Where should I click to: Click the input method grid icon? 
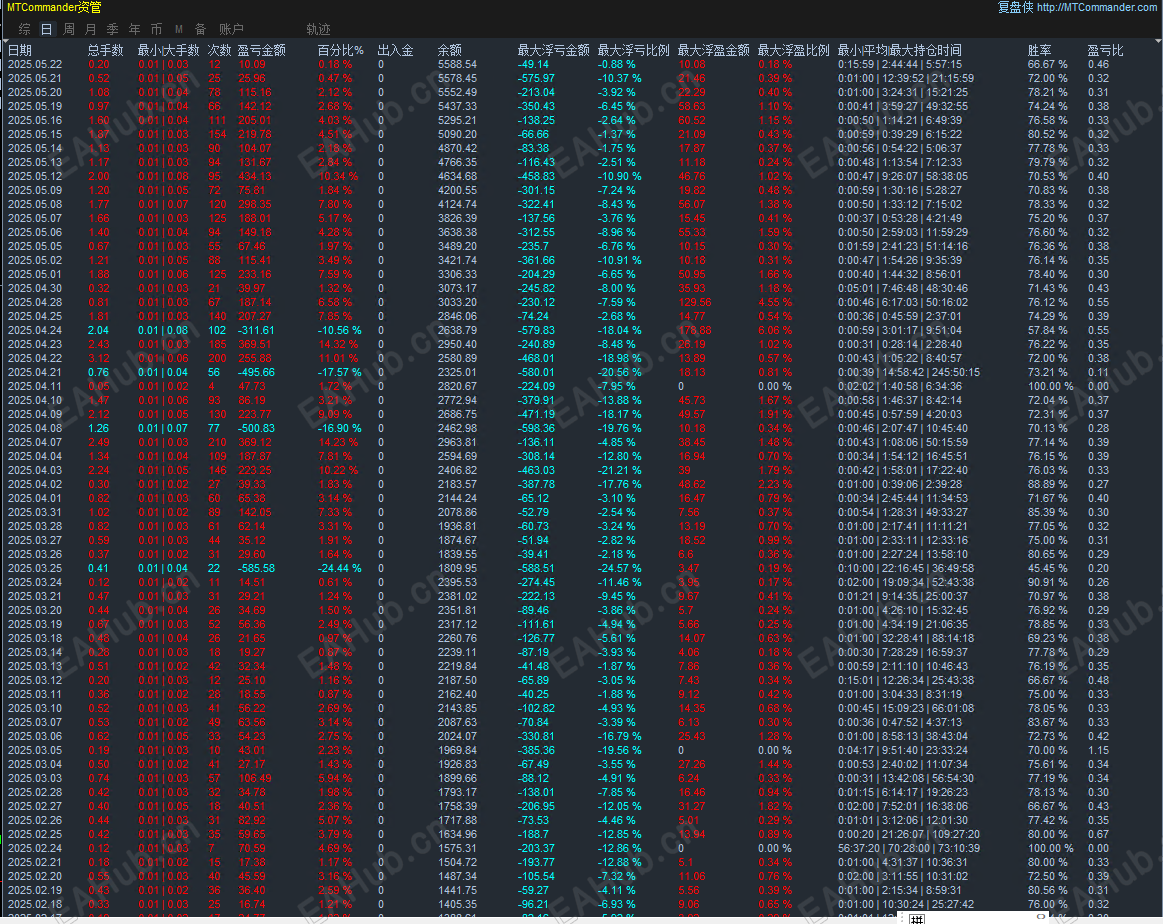pos(917,919)
